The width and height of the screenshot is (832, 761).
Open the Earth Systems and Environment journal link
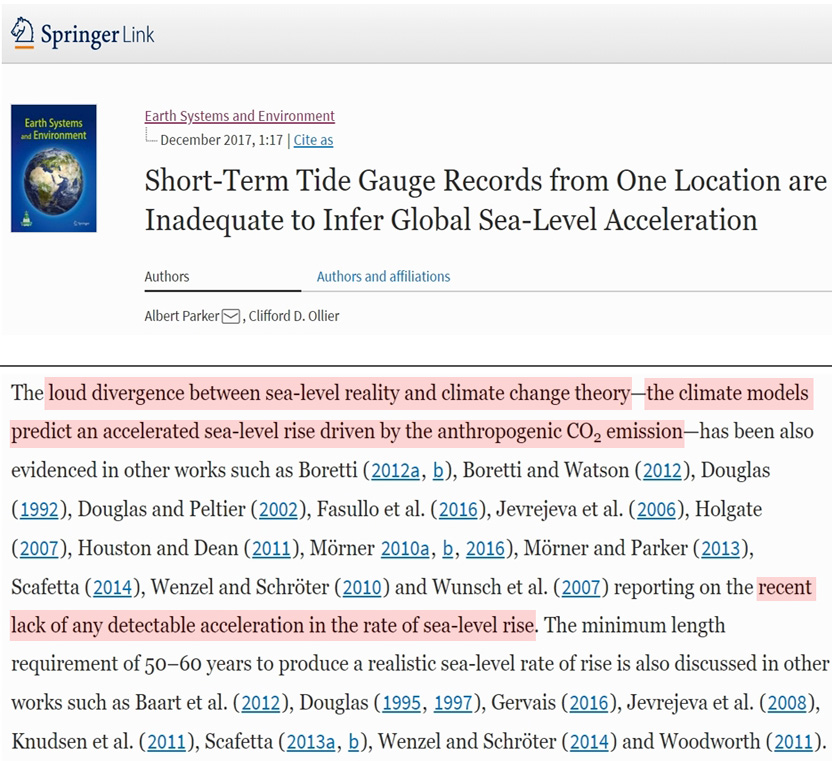click(x=239, y=116)
